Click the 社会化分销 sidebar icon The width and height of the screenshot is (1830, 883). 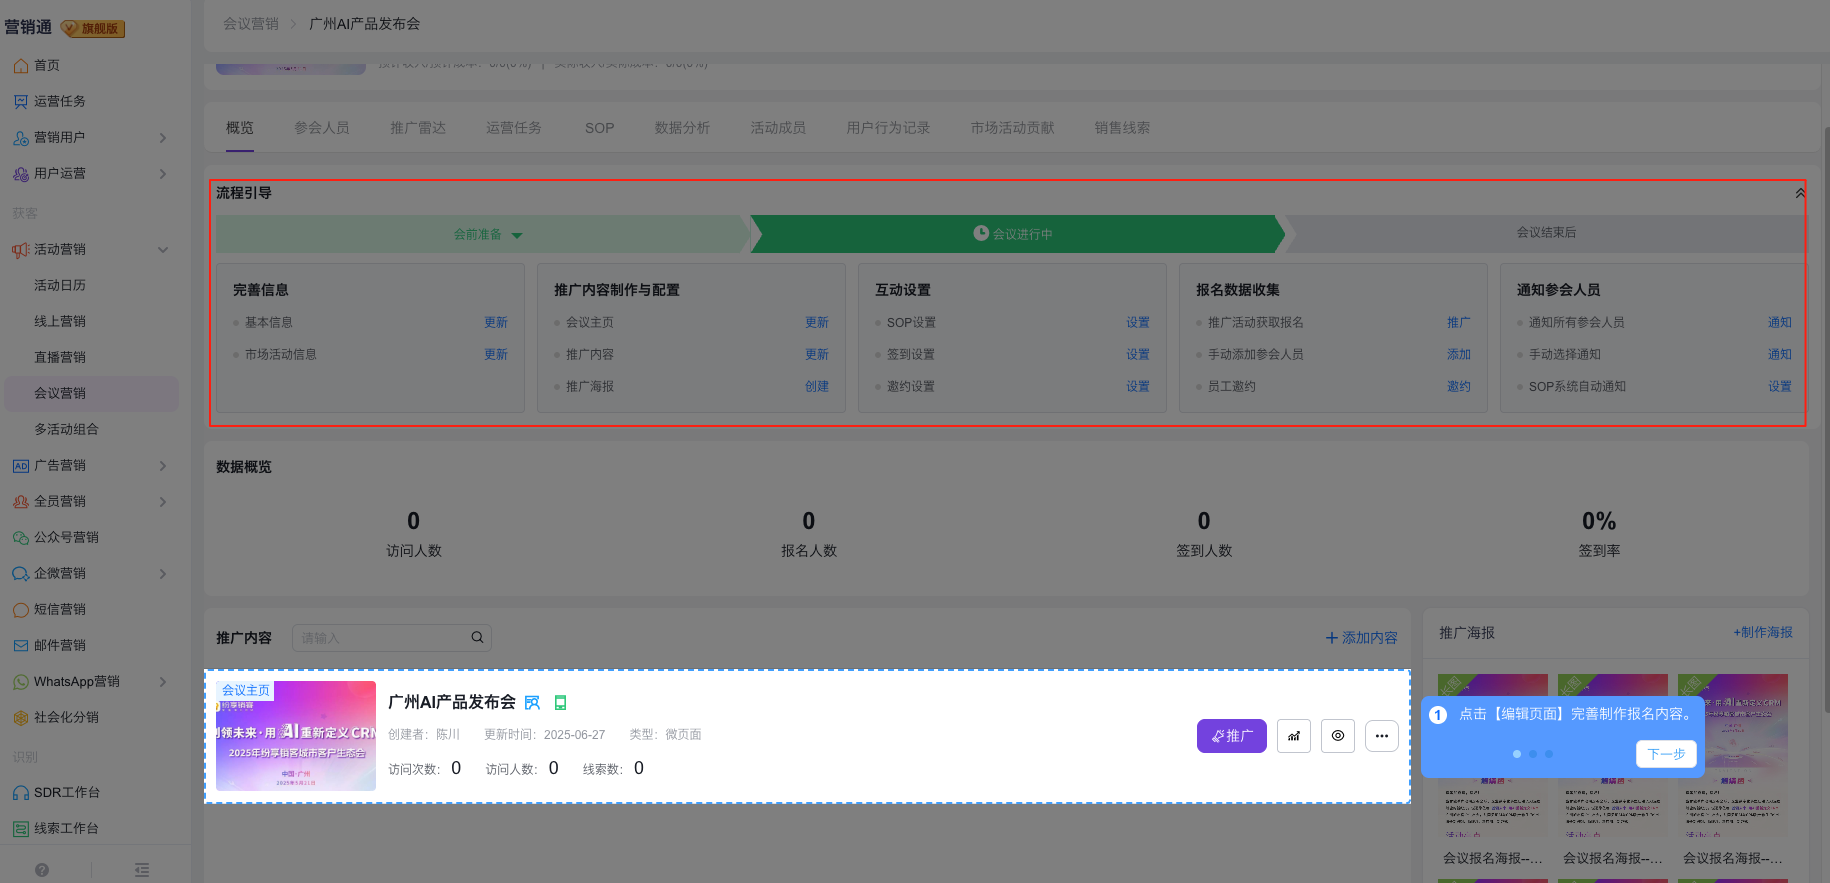20,718
